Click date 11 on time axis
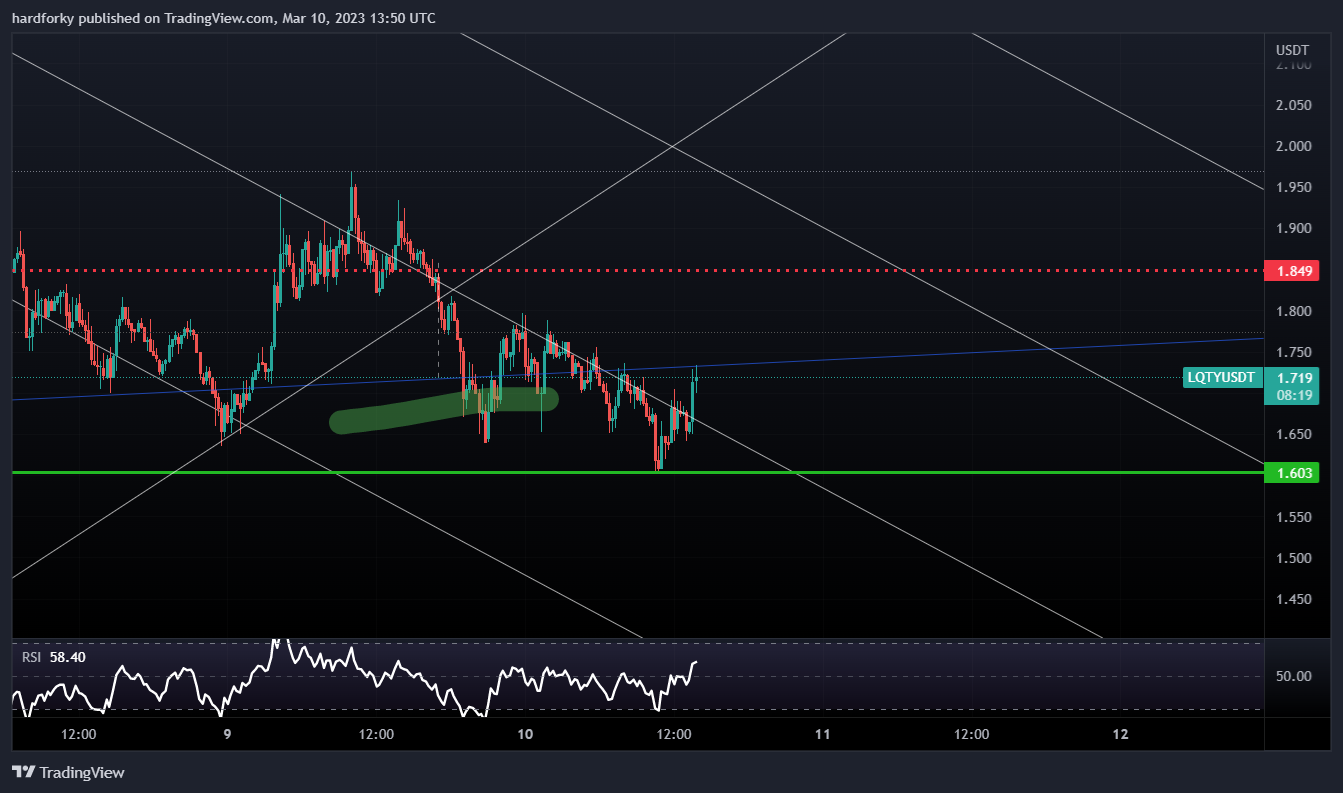The height and width of the screenshot is (793, 1343). 822,734
